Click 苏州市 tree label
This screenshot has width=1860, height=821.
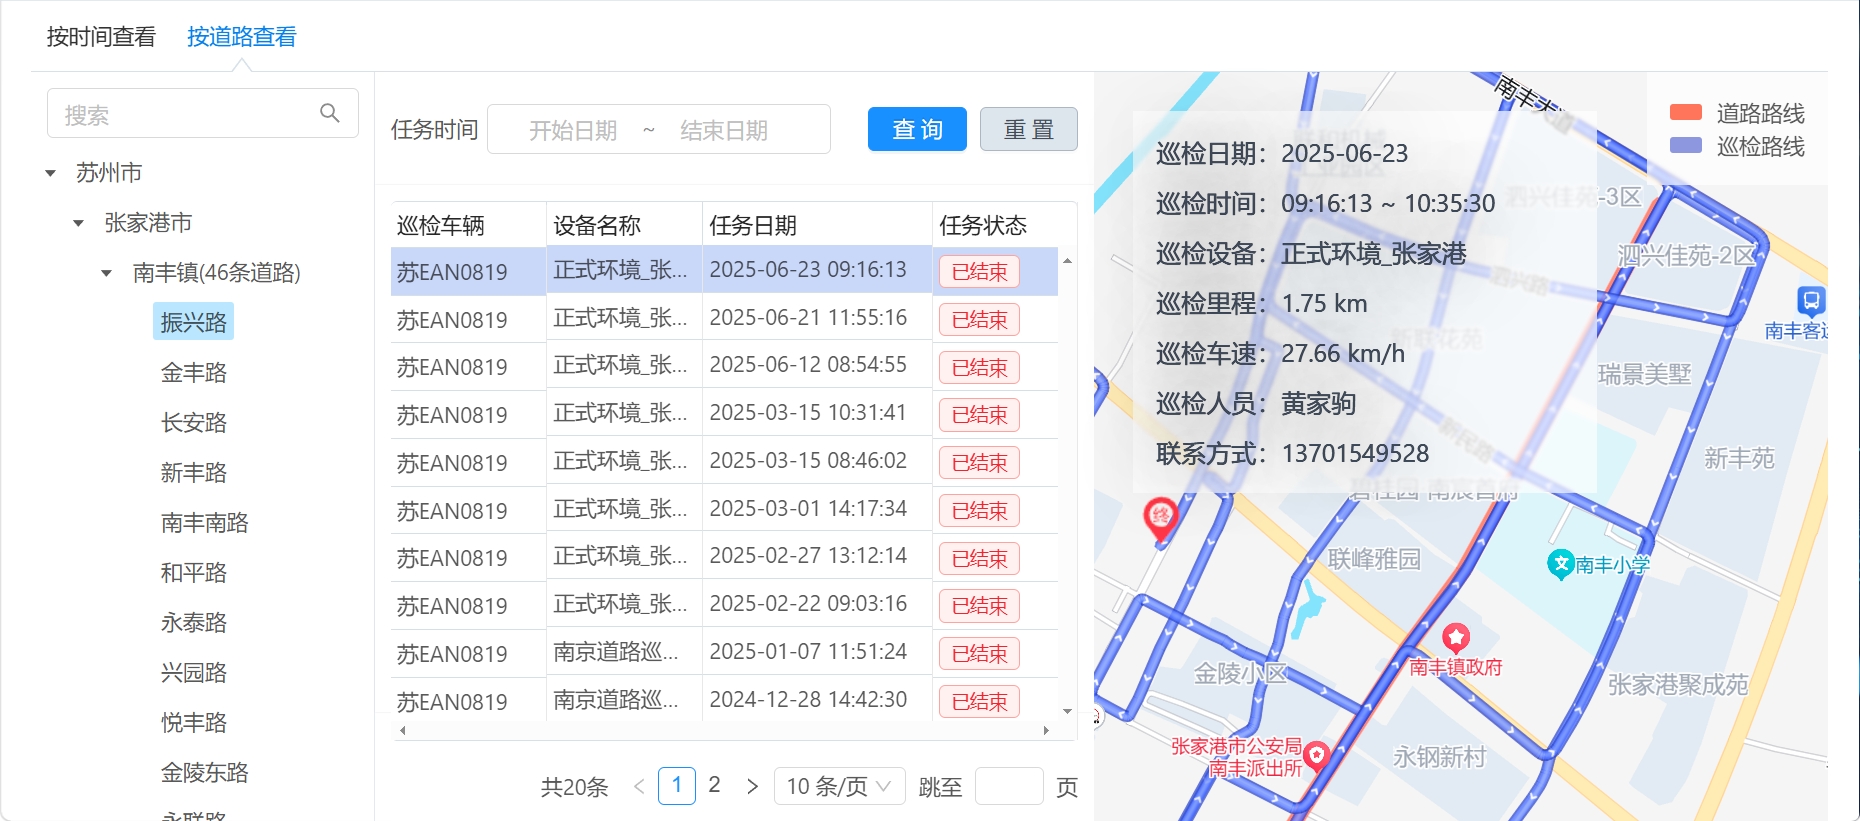coord(109,172)
